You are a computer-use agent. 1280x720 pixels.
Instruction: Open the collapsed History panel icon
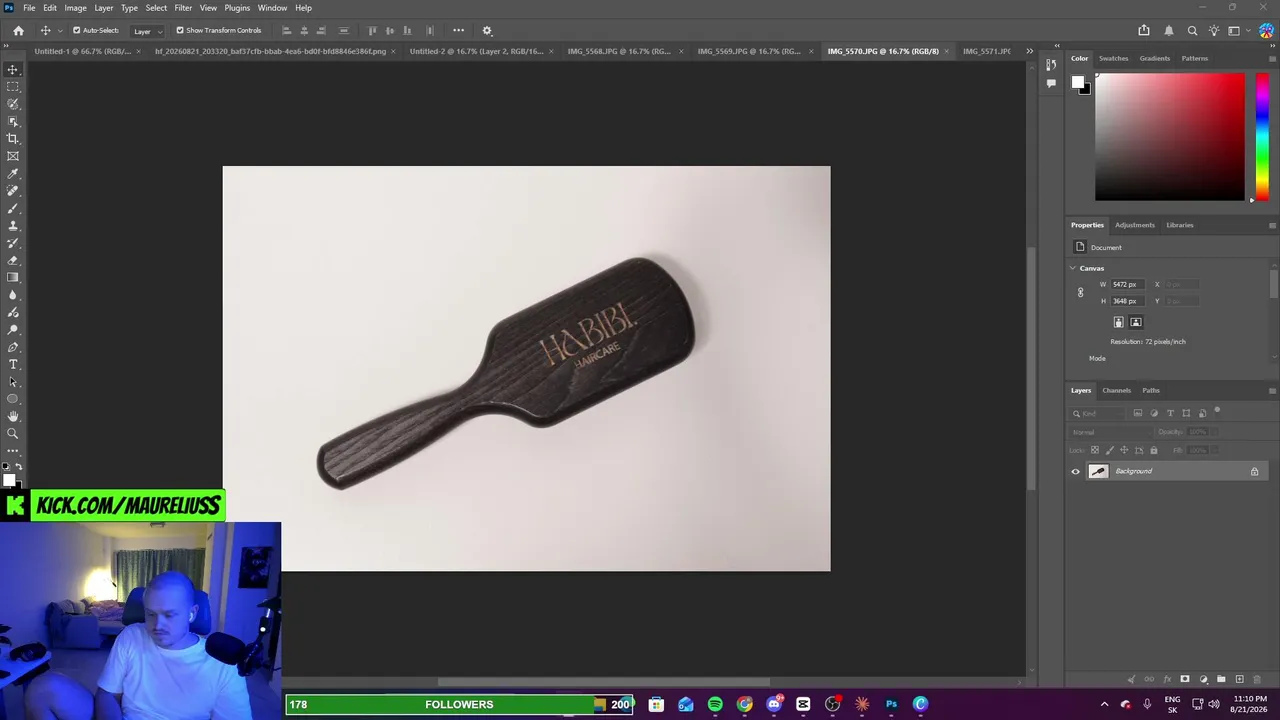pyautogui.click(x=1051, y=65)
